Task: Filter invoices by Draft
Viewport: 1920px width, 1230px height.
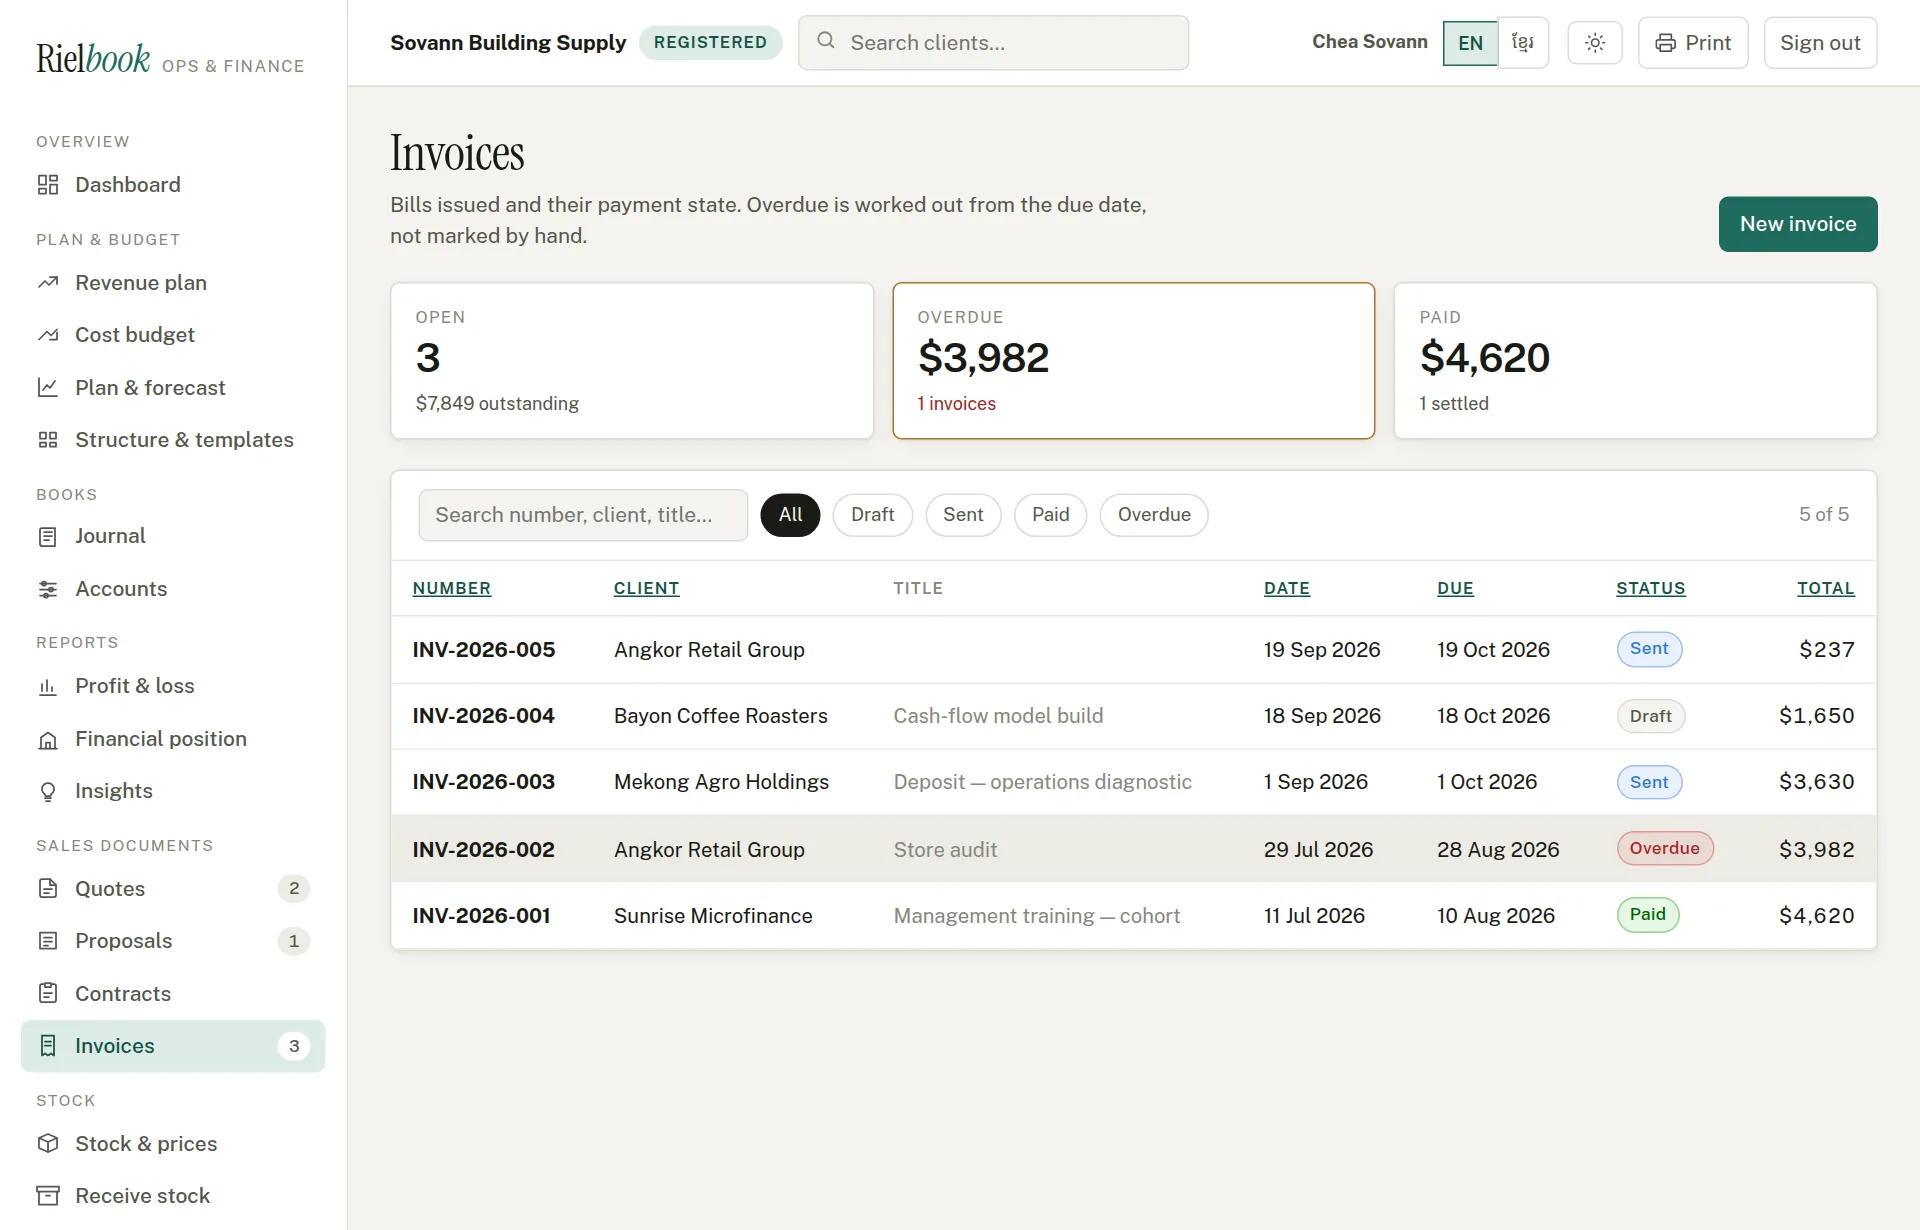Action: [872, 515]
